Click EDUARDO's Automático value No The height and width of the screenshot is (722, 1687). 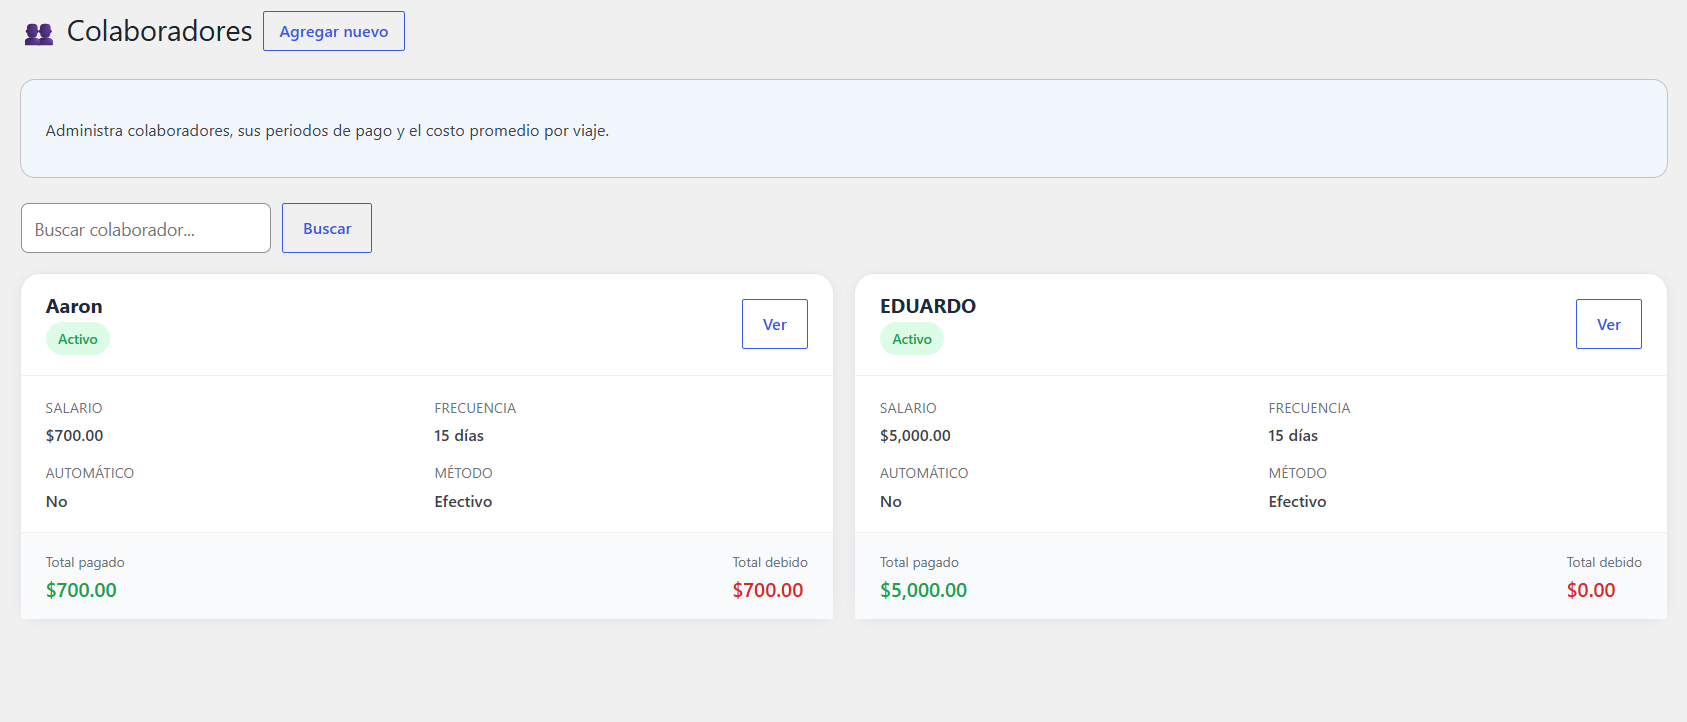[891, 501]
